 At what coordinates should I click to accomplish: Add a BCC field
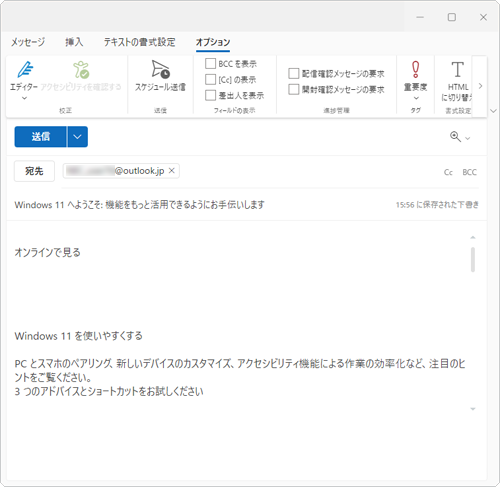(469, 172)
